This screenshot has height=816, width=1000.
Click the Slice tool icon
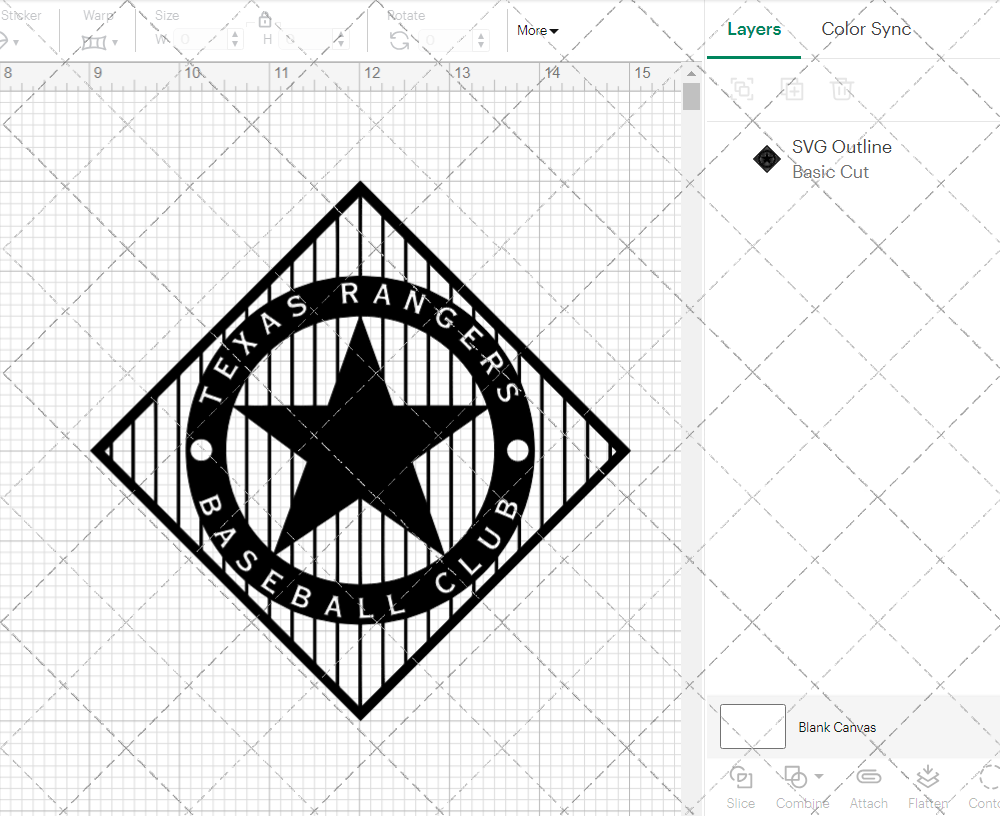(741, 778)
